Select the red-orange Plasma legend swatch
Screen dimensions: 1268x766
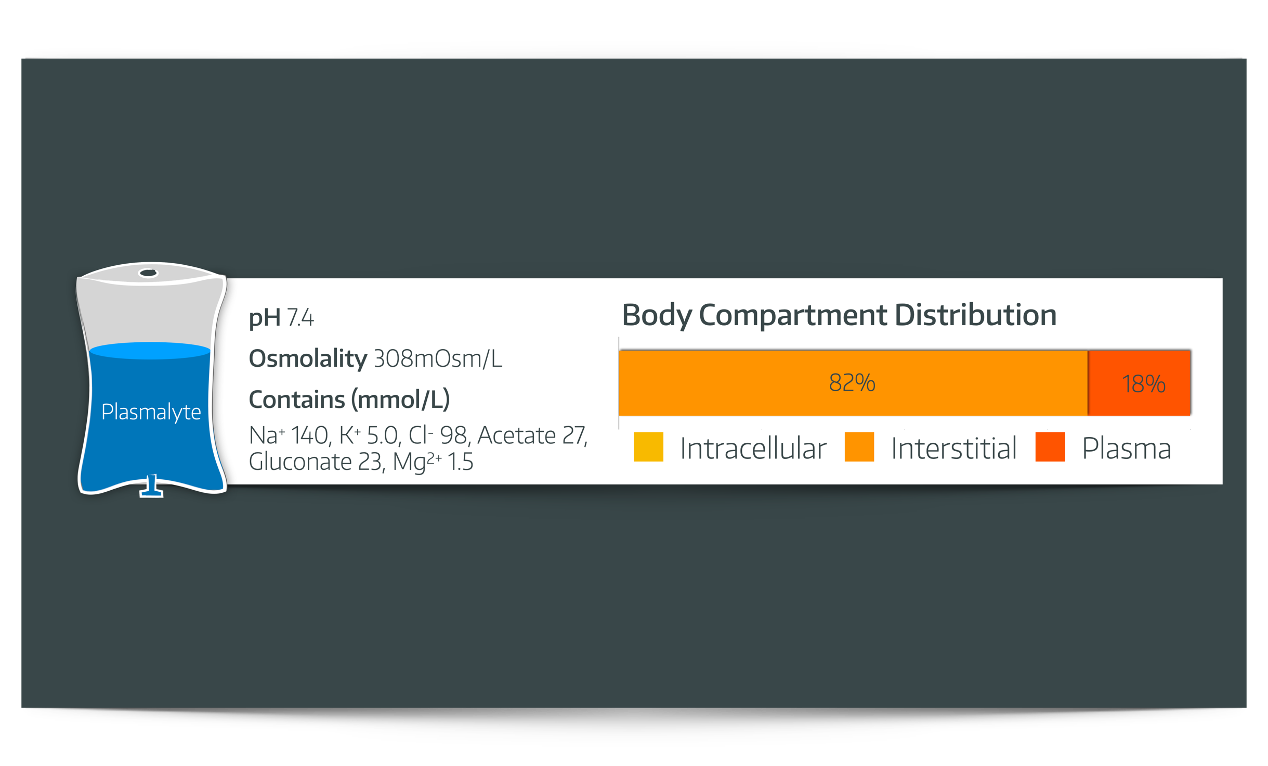tap(1050, 447)
